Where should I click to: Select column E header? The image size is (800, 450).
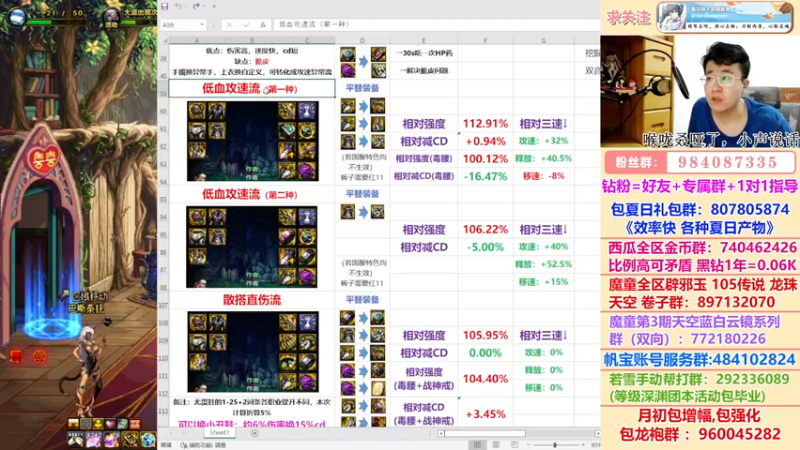click(423, 40)
